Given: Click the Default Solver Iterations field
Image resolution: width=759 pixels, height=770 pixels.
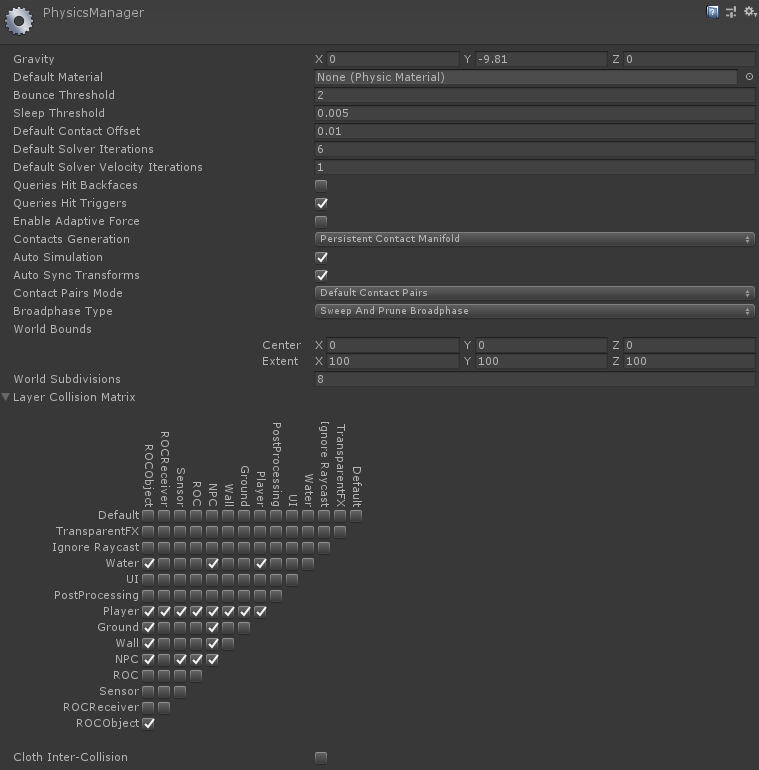Looking at the screenshot, I should 535,149.
